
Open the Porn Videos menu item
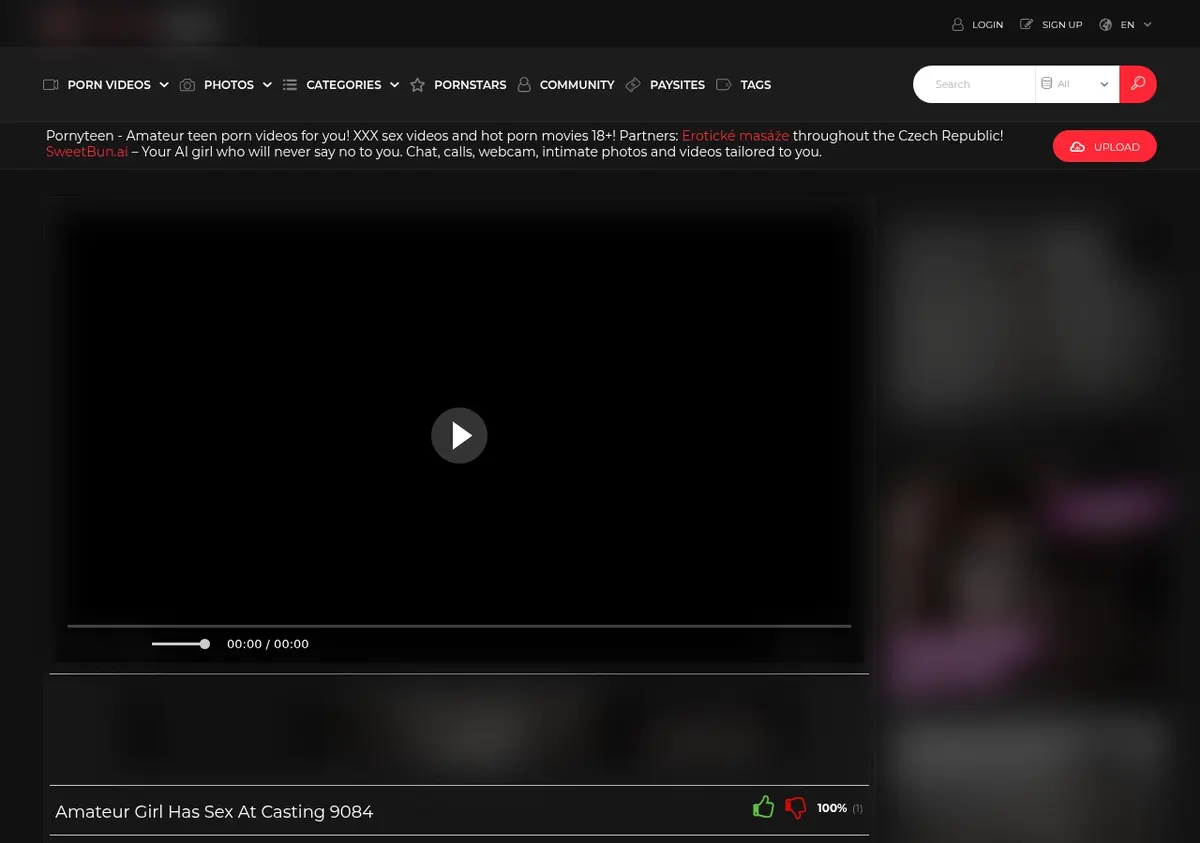(x=109, y=85)
